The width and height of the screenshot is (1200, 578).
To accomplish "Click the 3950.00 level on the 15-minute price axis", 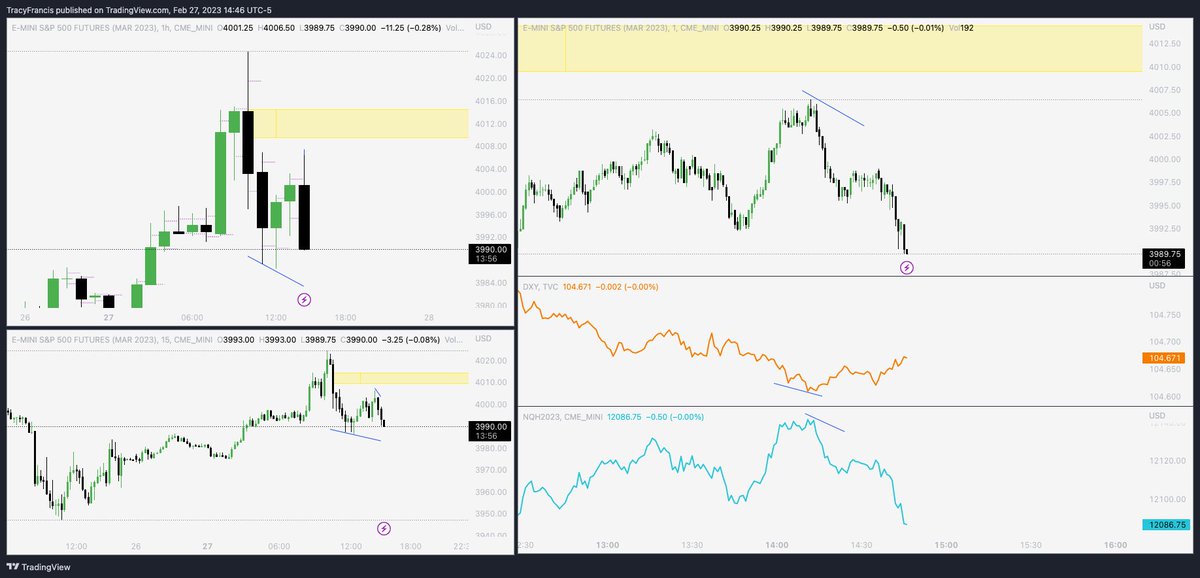I will 490,514.
